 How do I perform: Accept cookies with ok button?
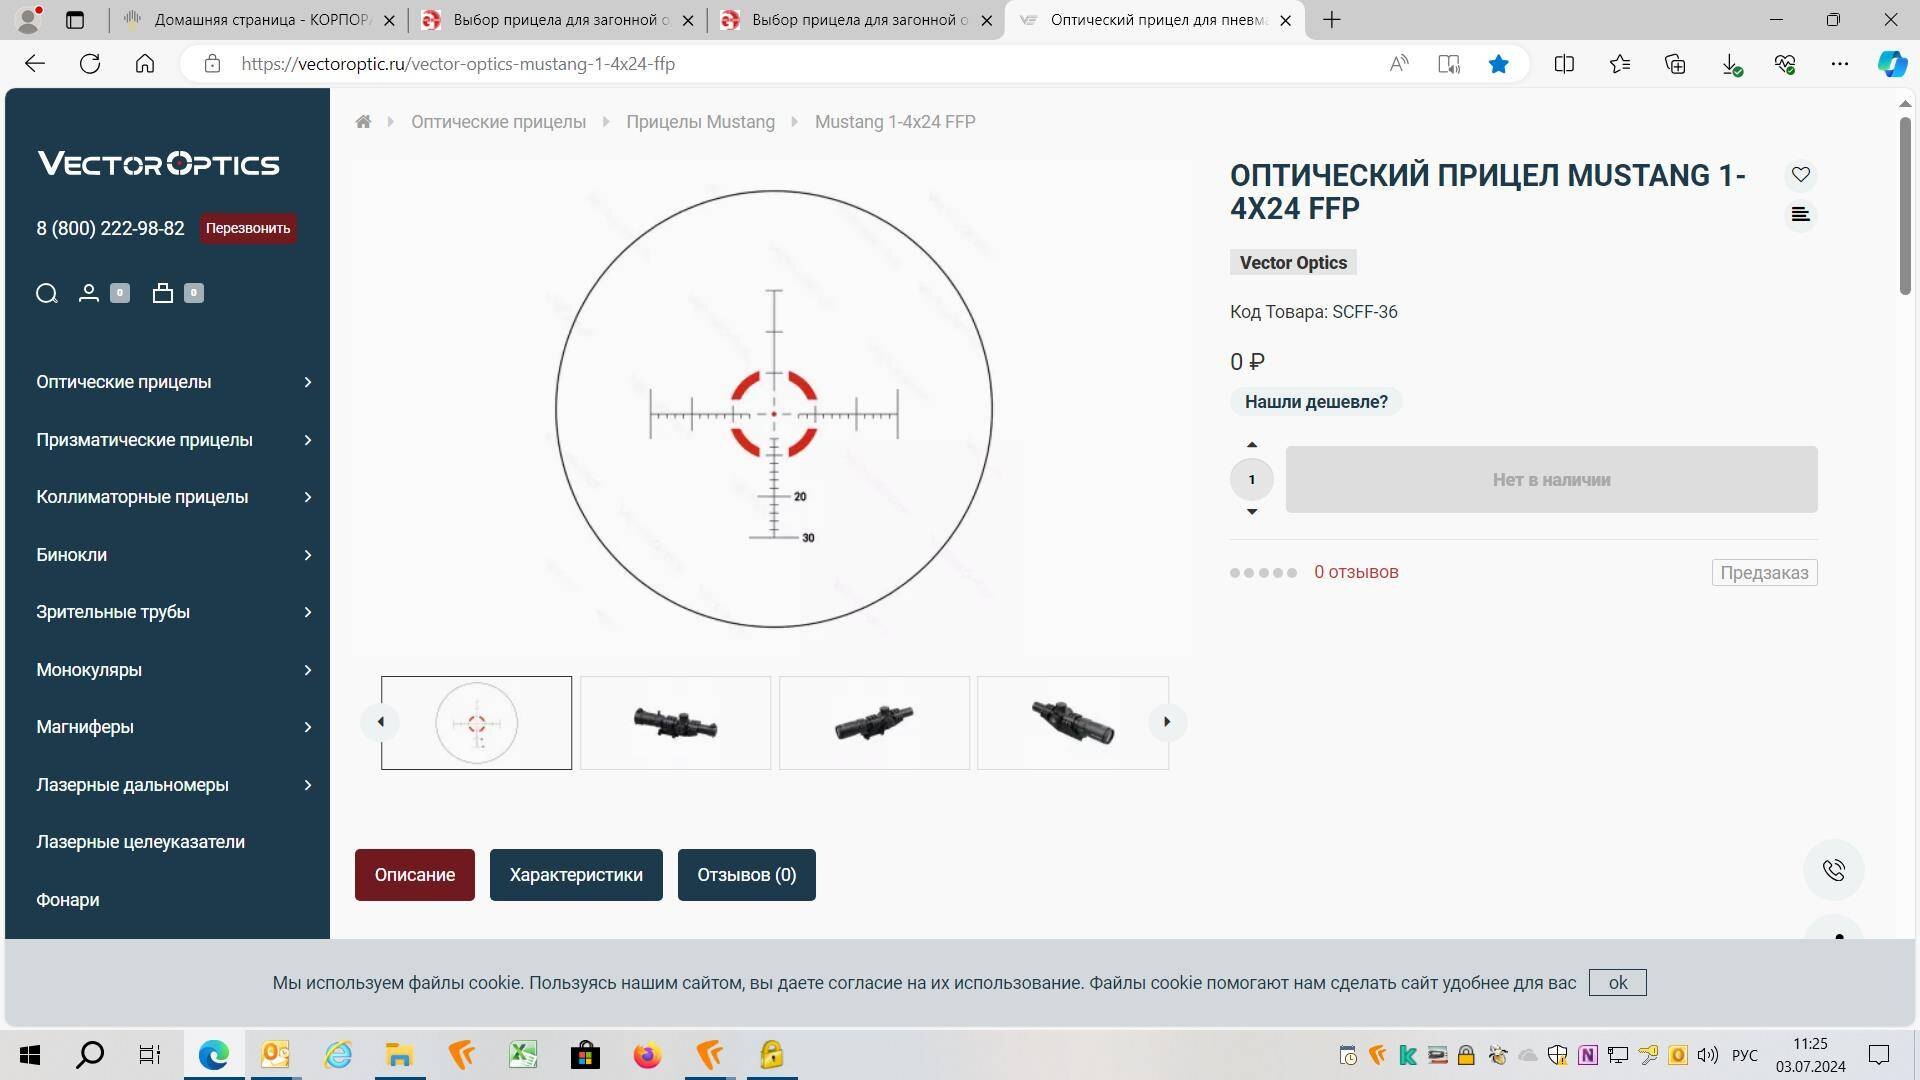click(x=1617, y=983)
